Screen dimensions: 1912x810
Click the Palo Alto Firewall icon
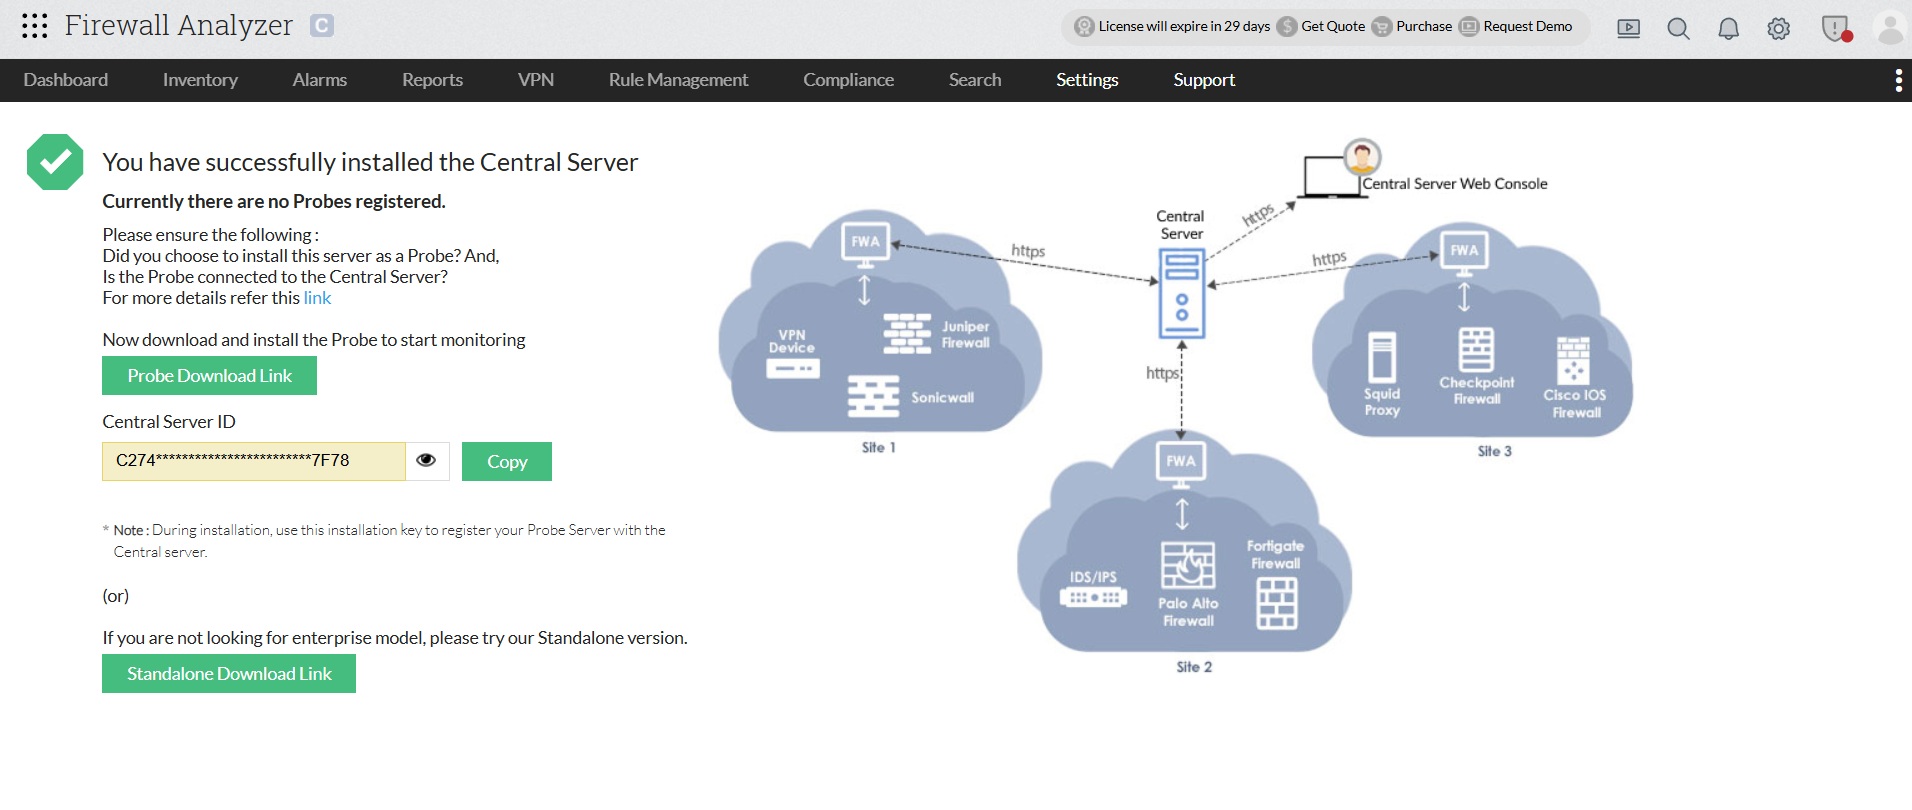(x=1188, y=566)
